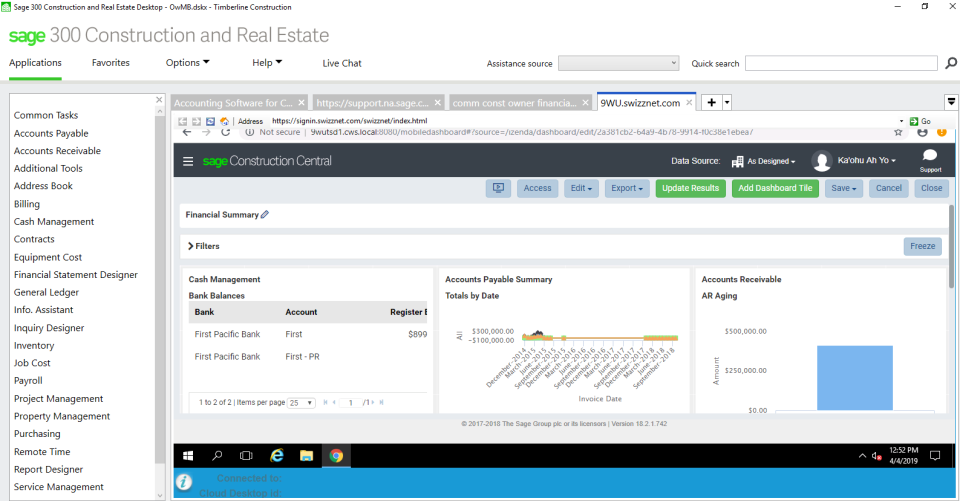Open the Export dropdown button
This screenshot has width=960, height=501.
[627, 188]
